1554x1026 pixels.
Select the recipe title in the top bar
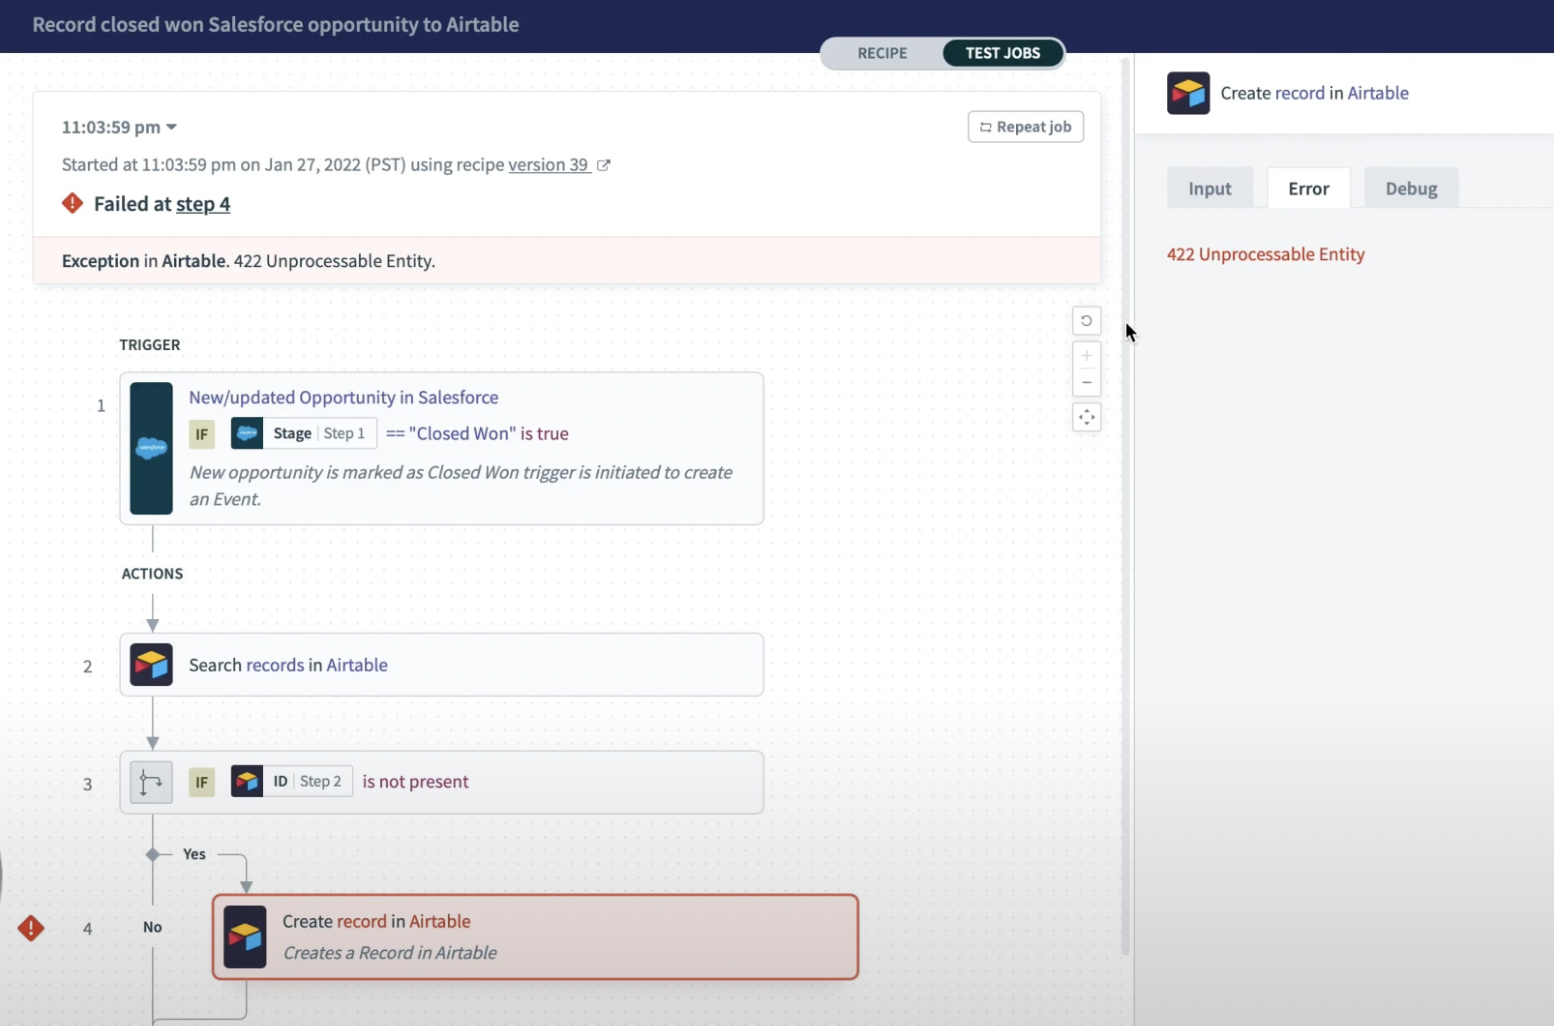pos(275,25)
